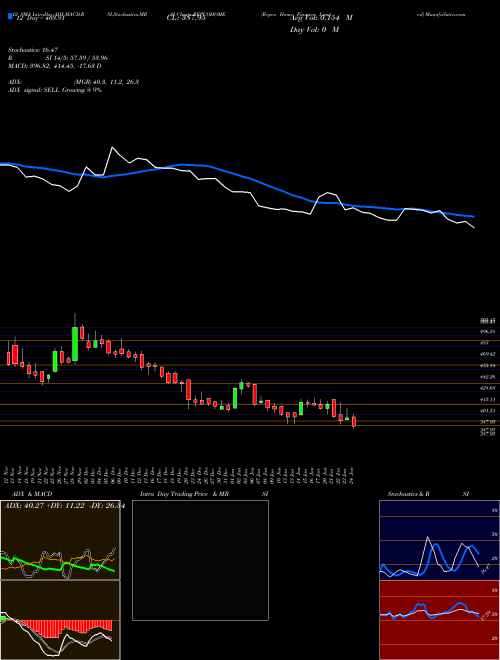Click the 'Stochastics & RSI' panel title

tap(428, 494)
